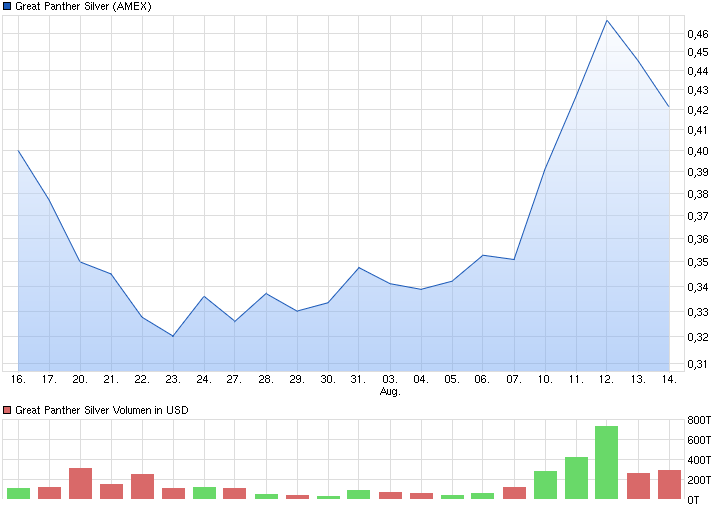Click price axis value '0,36'
Screen dimensions: 726x508
(x=698, y=239)
